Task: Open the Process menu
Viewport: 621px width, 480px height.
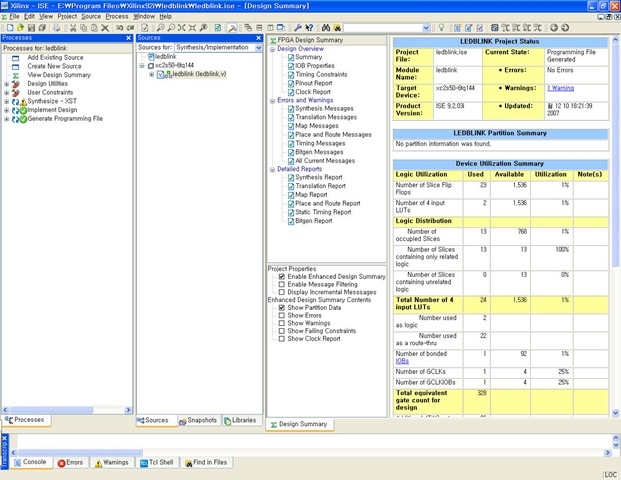Action: [x=117, y=16]
